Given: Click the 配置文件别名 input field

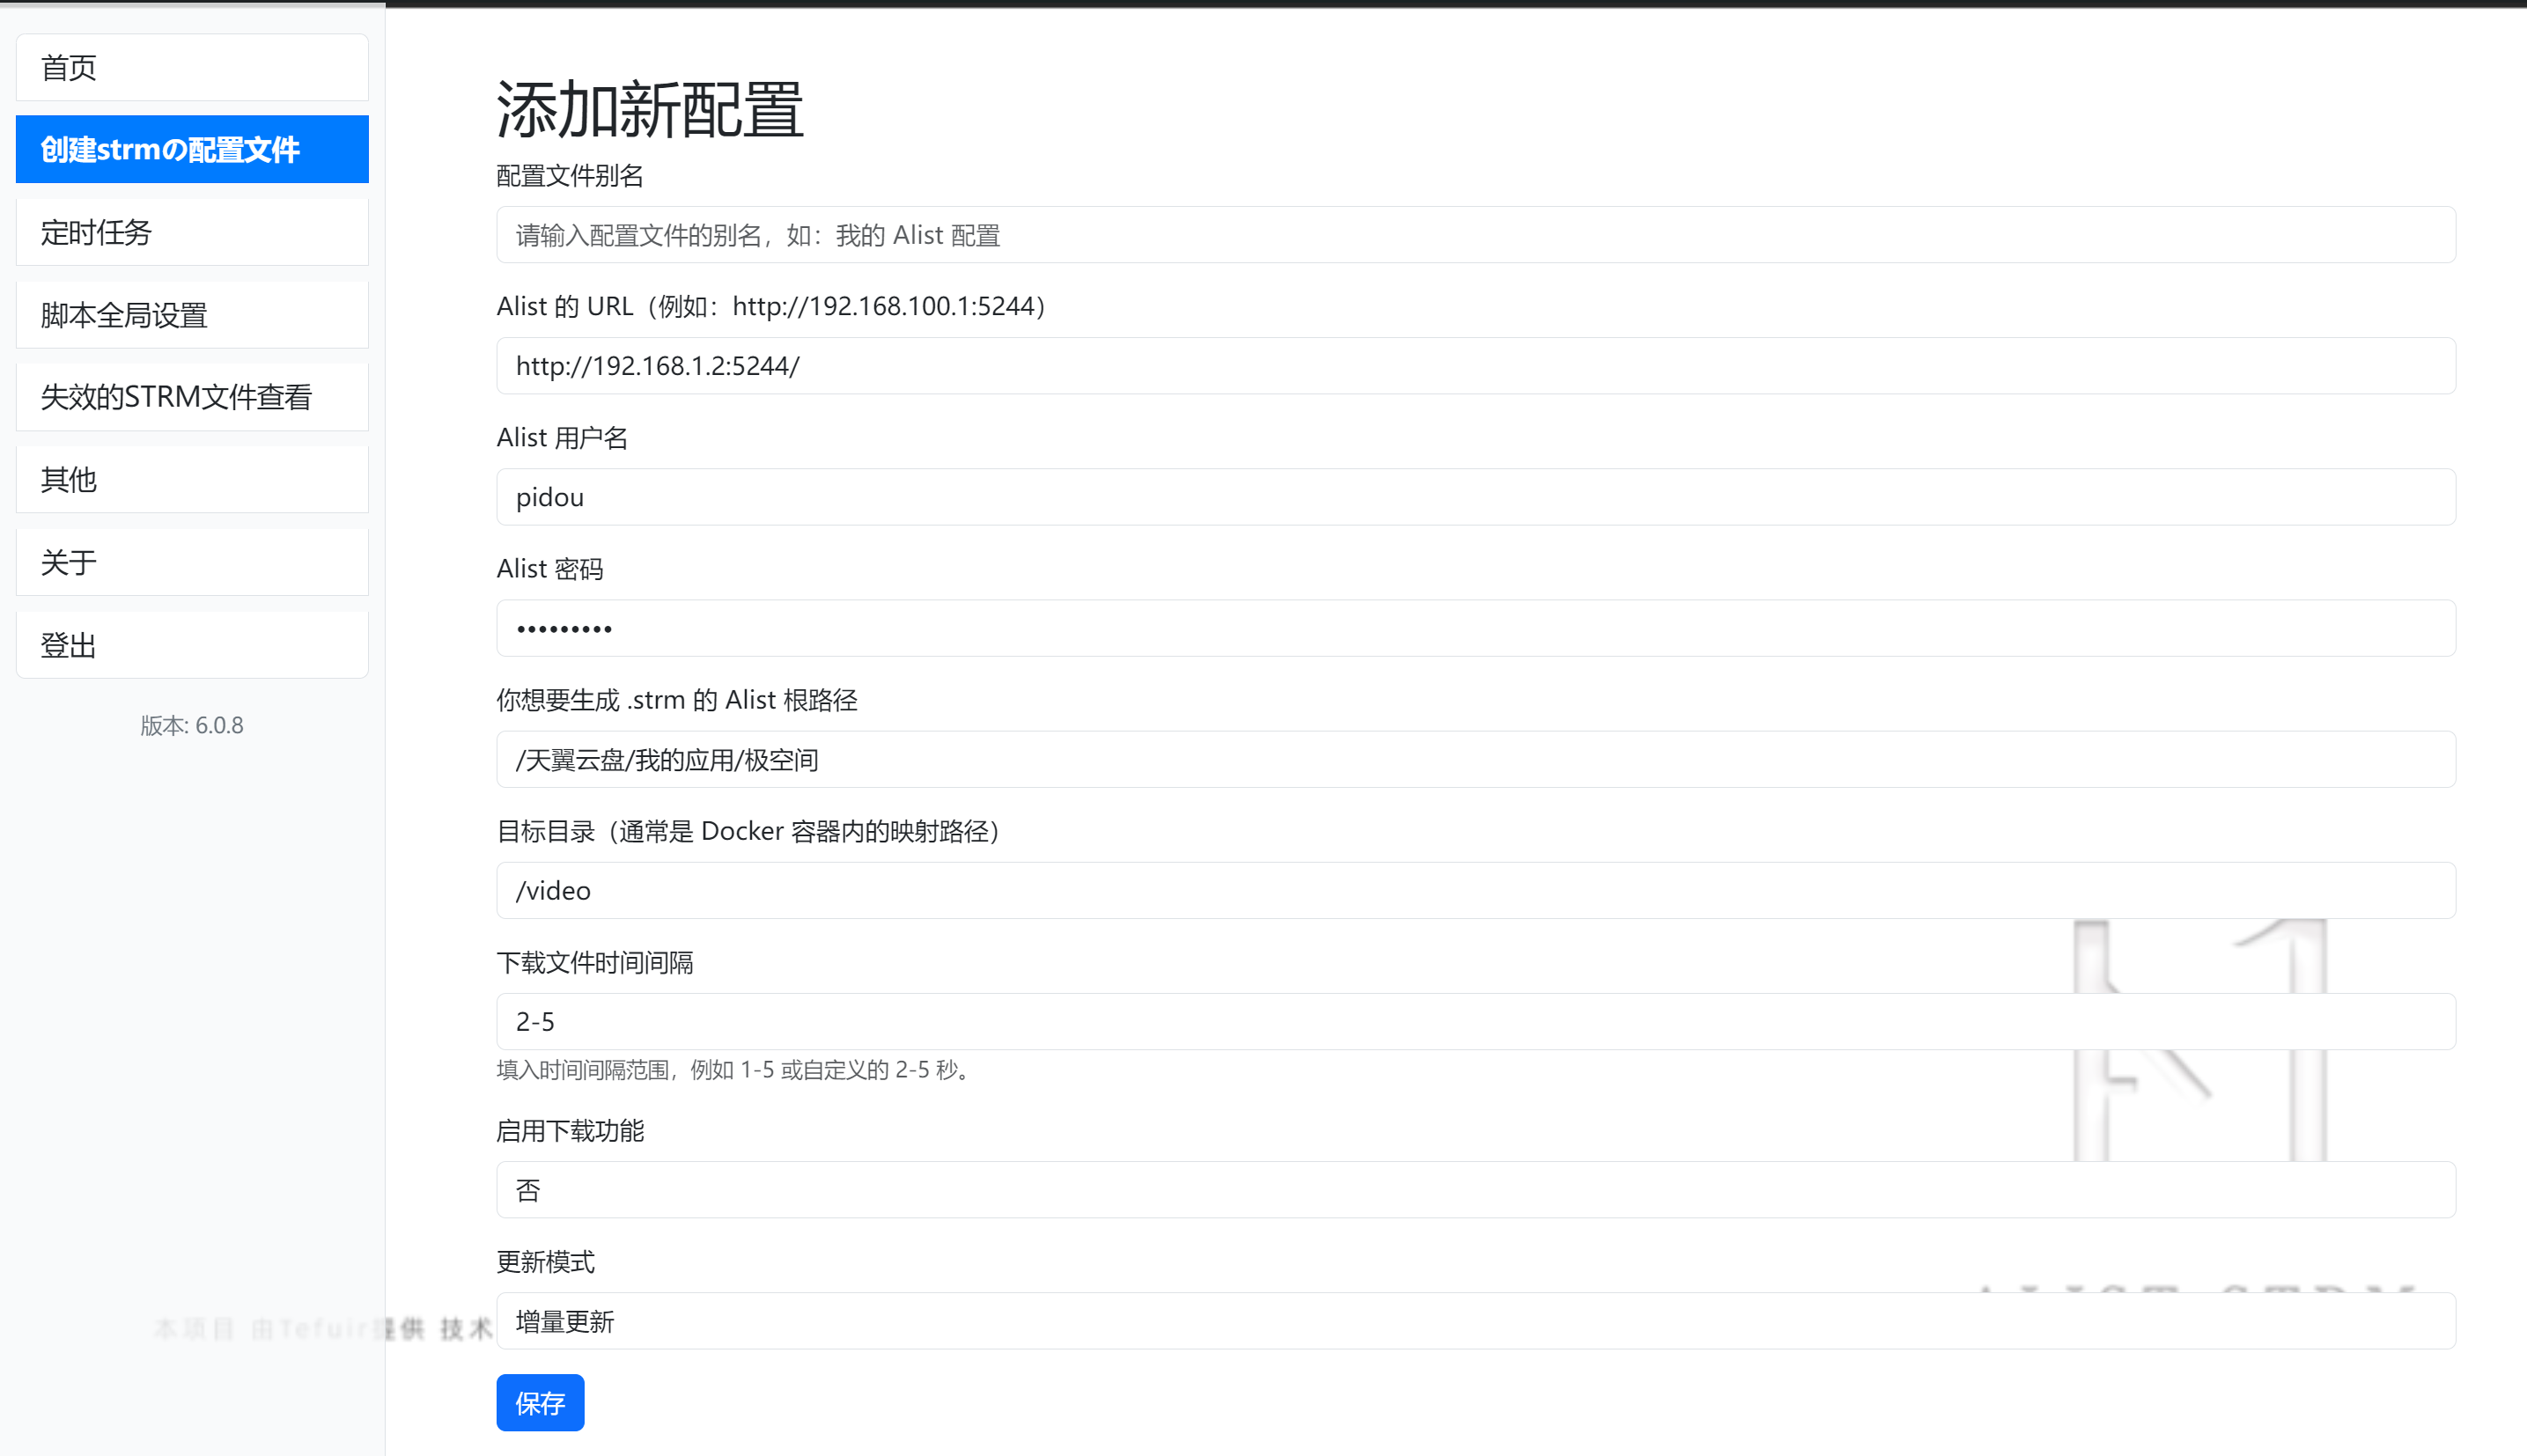Looking at the screenshot, I should [x=1475, y=235].
